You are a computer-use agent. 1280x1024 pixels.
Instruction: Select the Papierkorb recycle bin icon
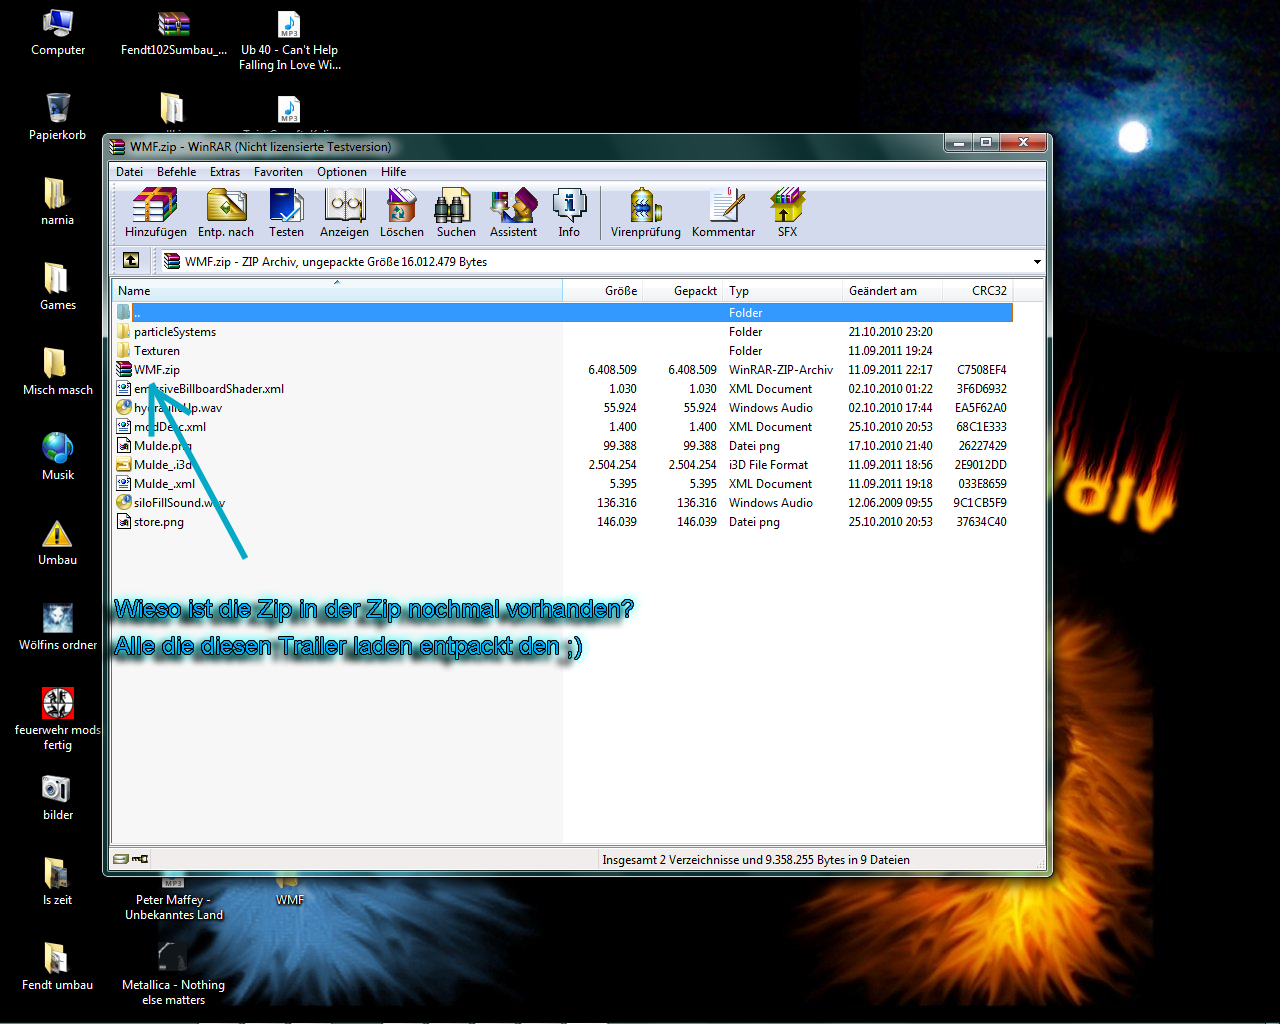58,117
